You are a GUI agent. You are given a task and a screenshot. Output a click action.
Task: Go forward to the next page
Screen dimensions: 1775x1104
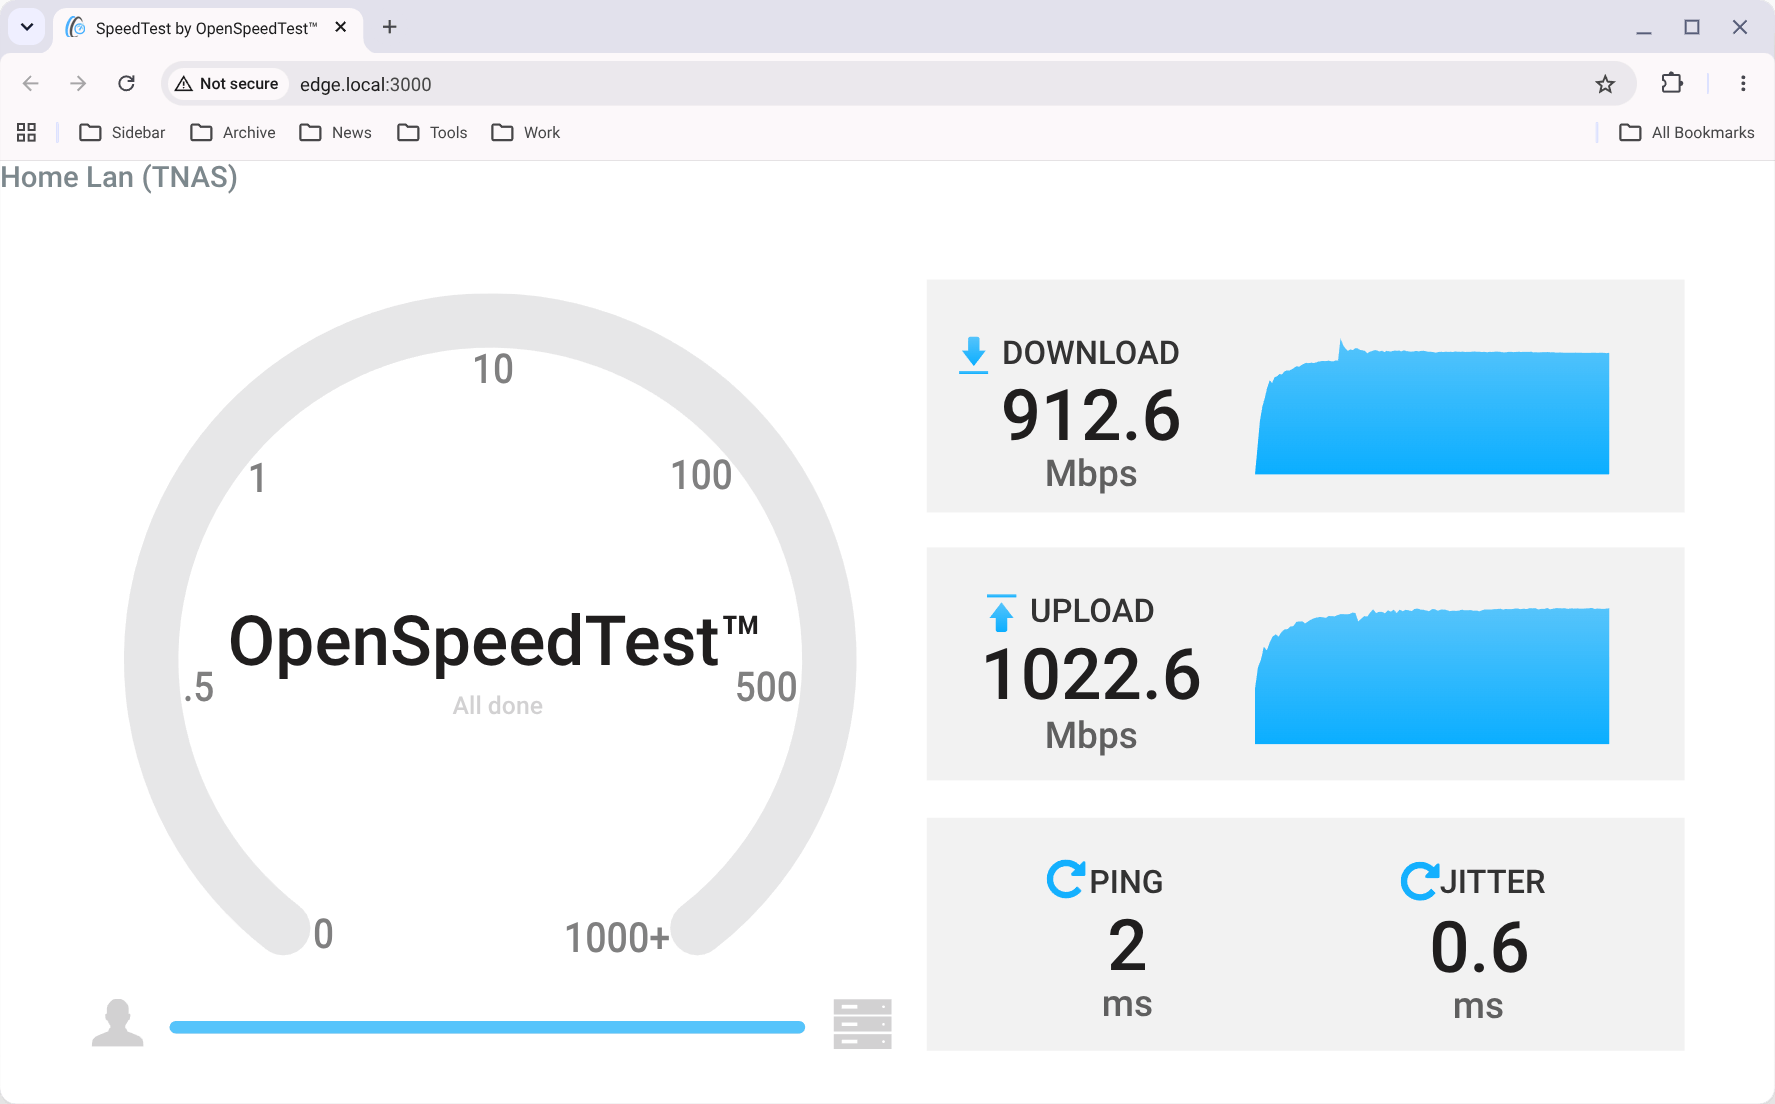click(78, 84)
